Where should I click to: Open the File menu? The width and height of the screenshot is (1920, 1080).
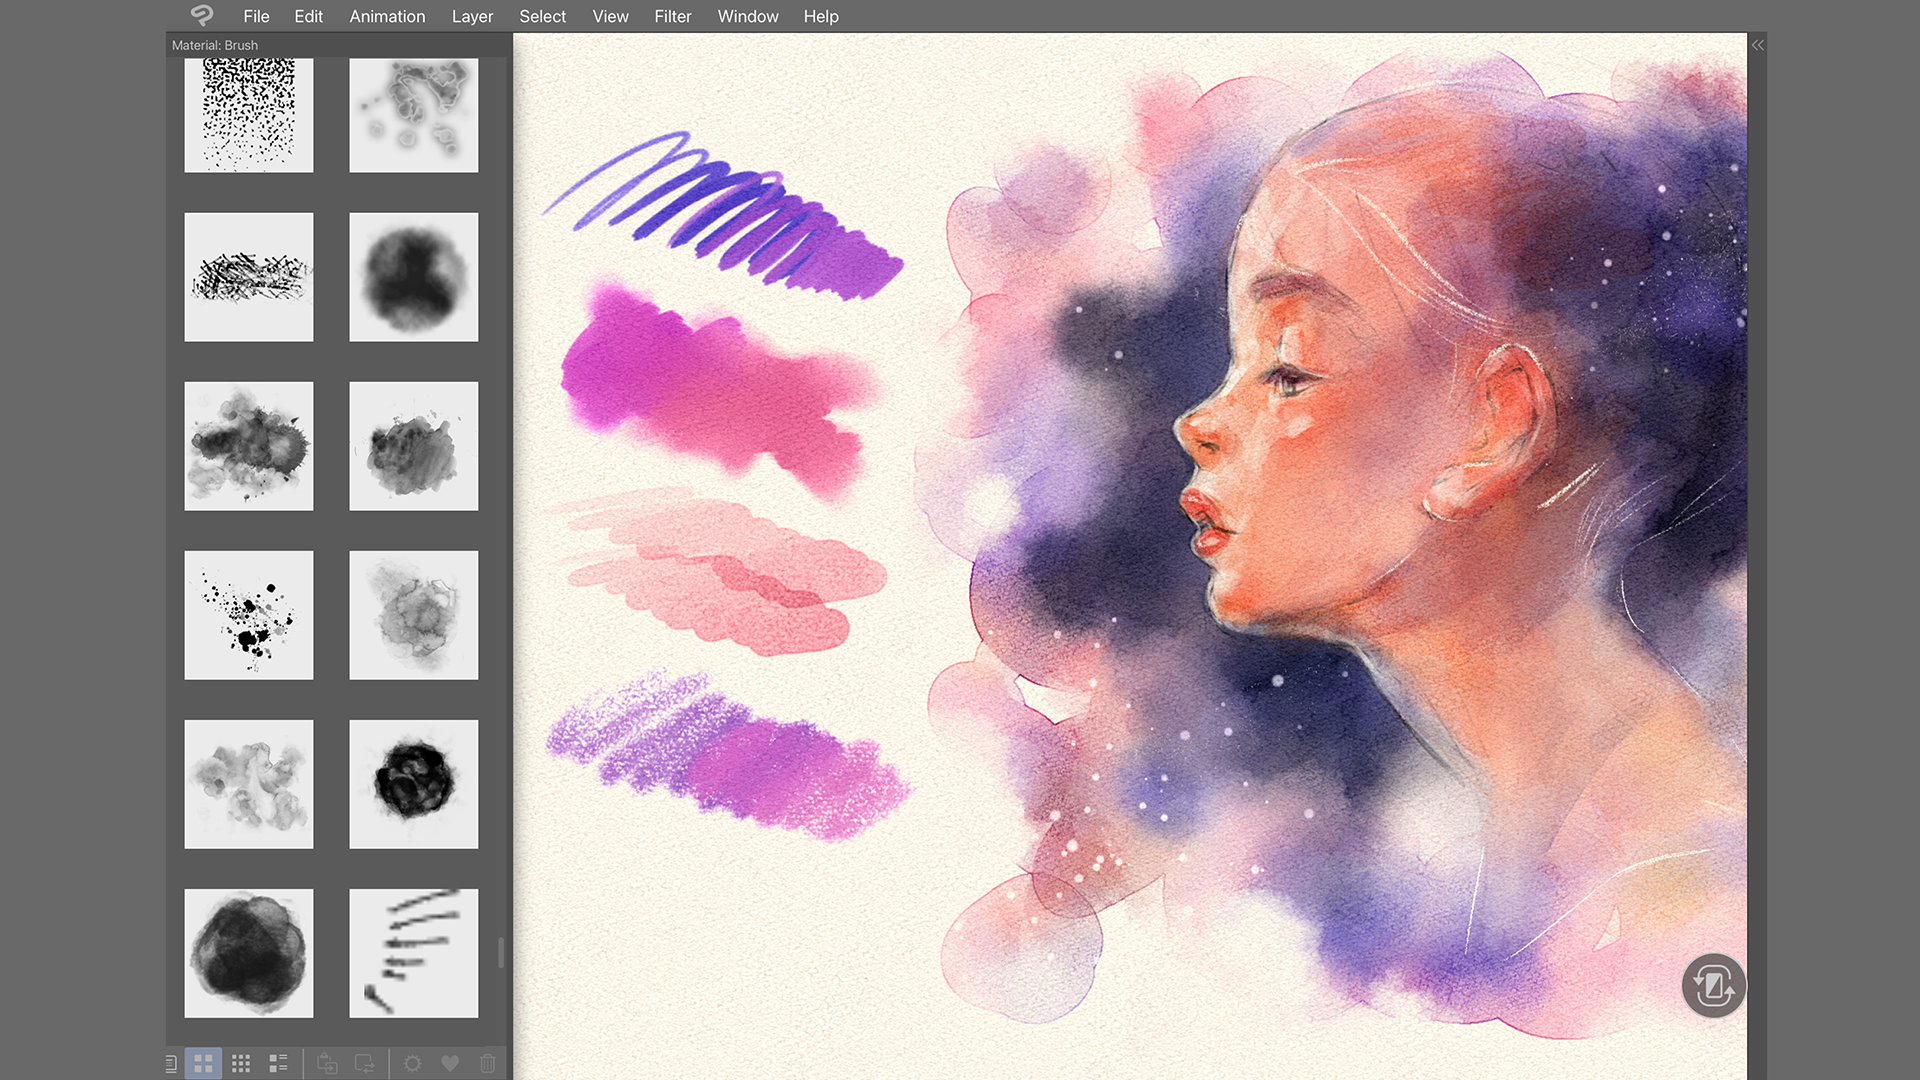point(256,16)
